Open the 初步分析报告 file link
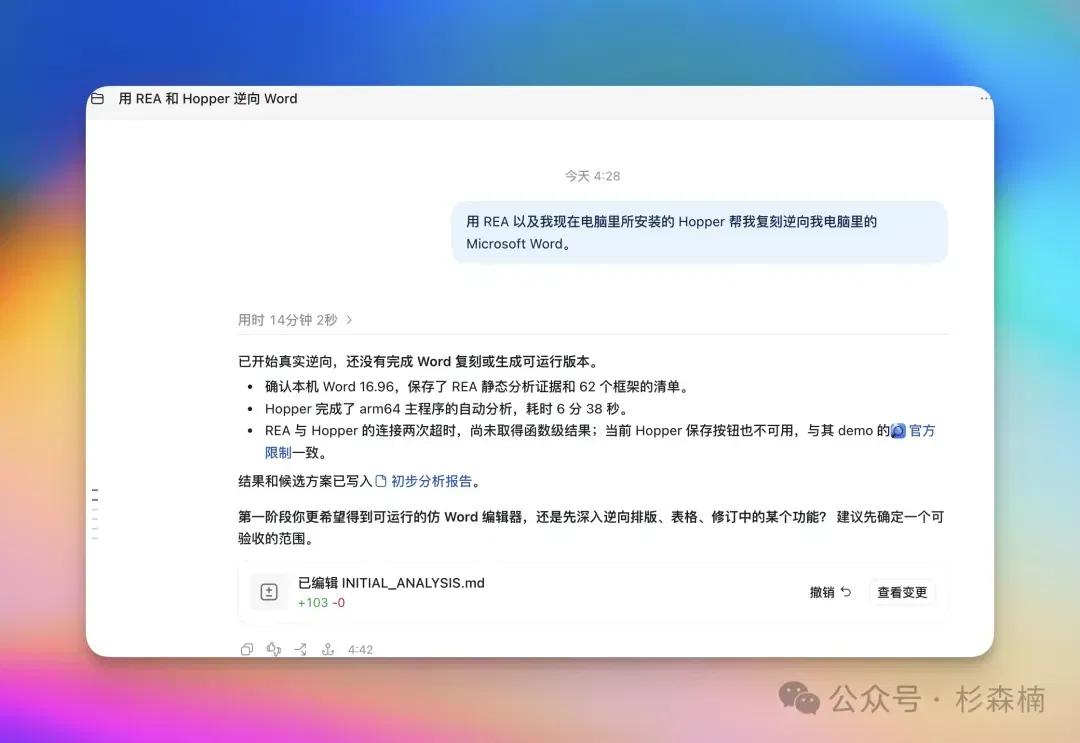Viewport: 1080px width, 743px height. [424, 481]
